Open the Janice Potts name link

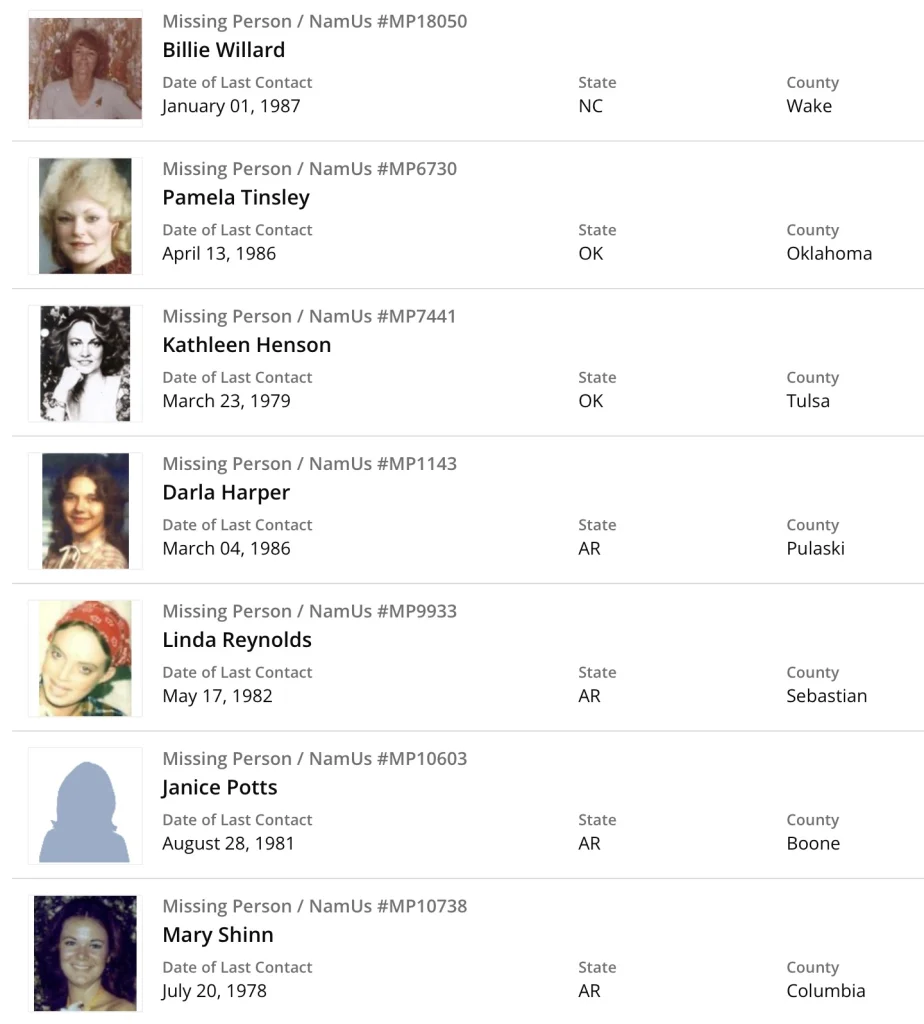tap(219, 787)
